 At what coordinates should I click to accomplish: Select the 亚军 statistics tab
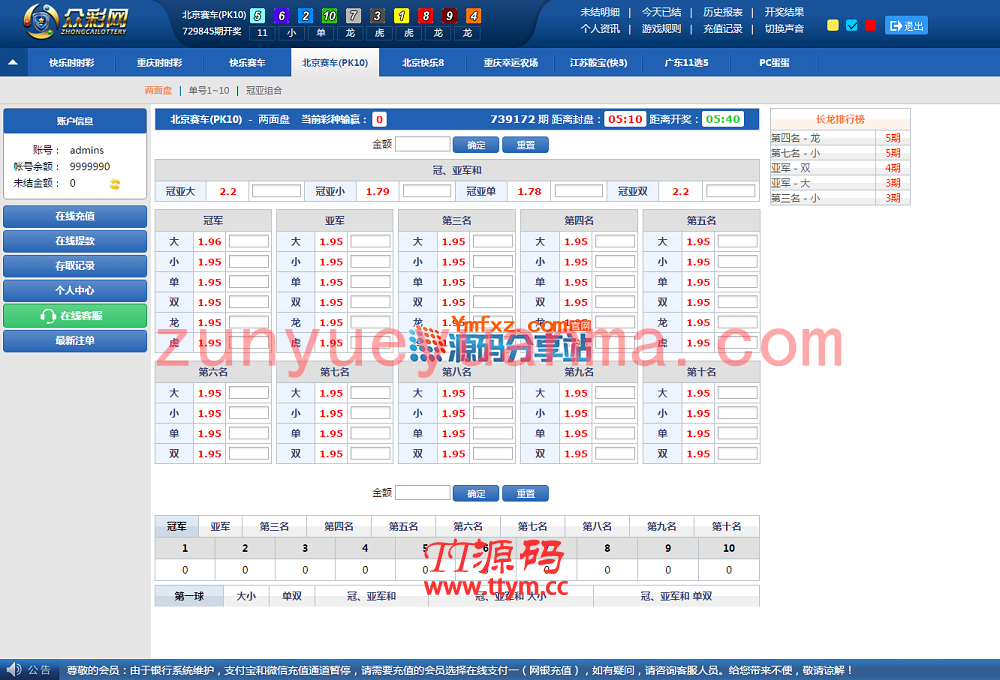(220, 527)
